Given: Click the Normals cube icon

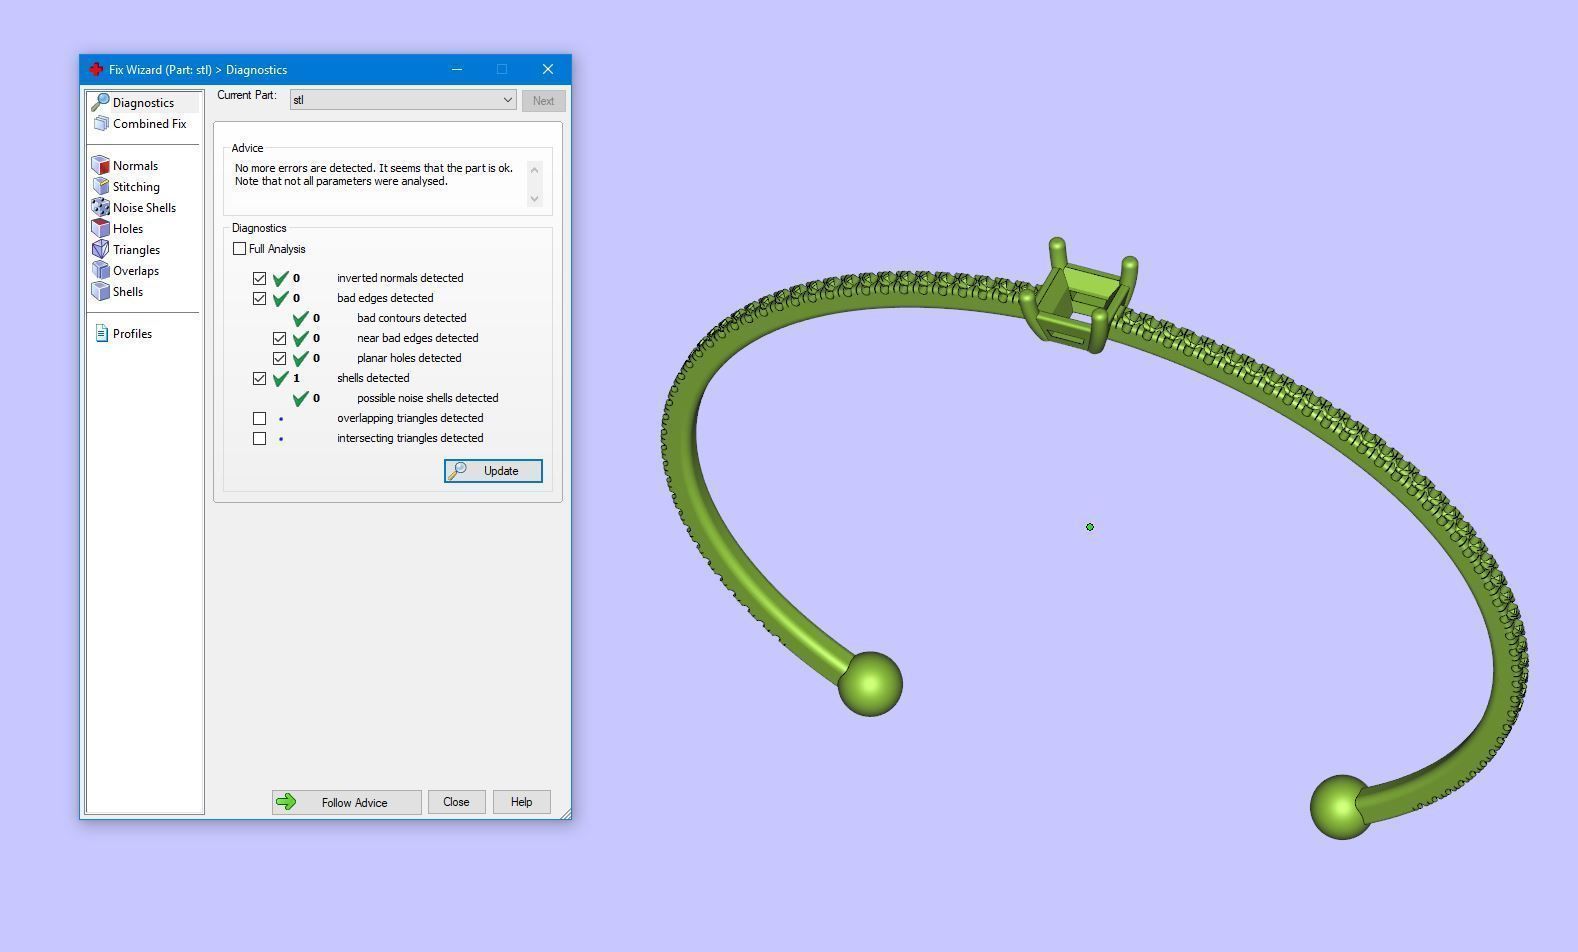Looking at the screenshot, I should [100, 165].
